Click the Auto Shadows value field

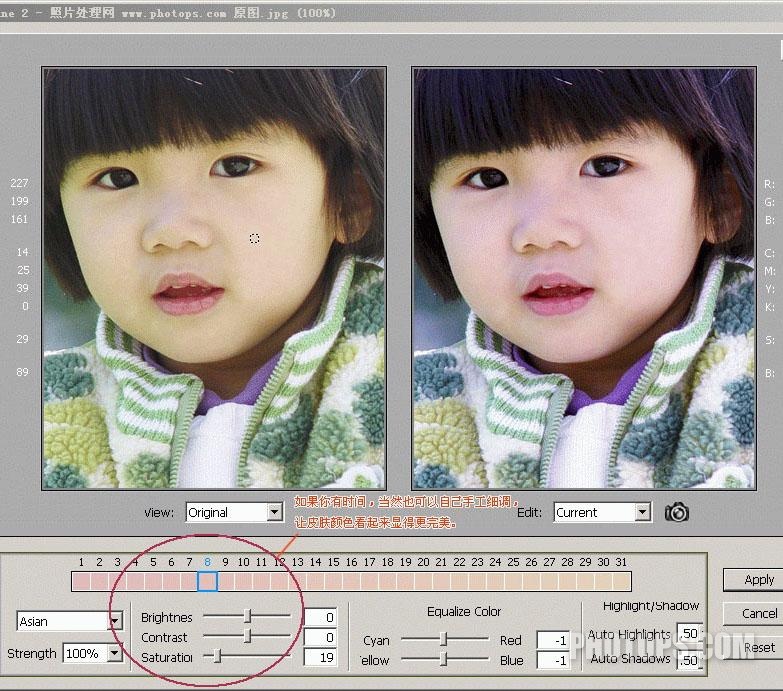(690, 660)
